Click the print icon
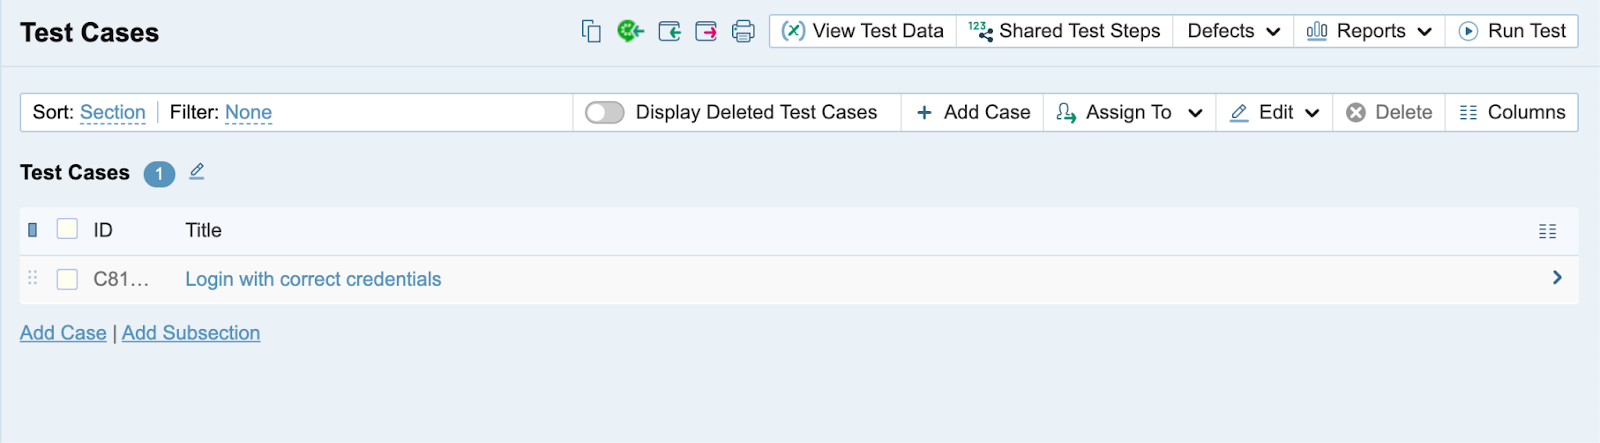The image size is (1600, 443). coord(743,31)
